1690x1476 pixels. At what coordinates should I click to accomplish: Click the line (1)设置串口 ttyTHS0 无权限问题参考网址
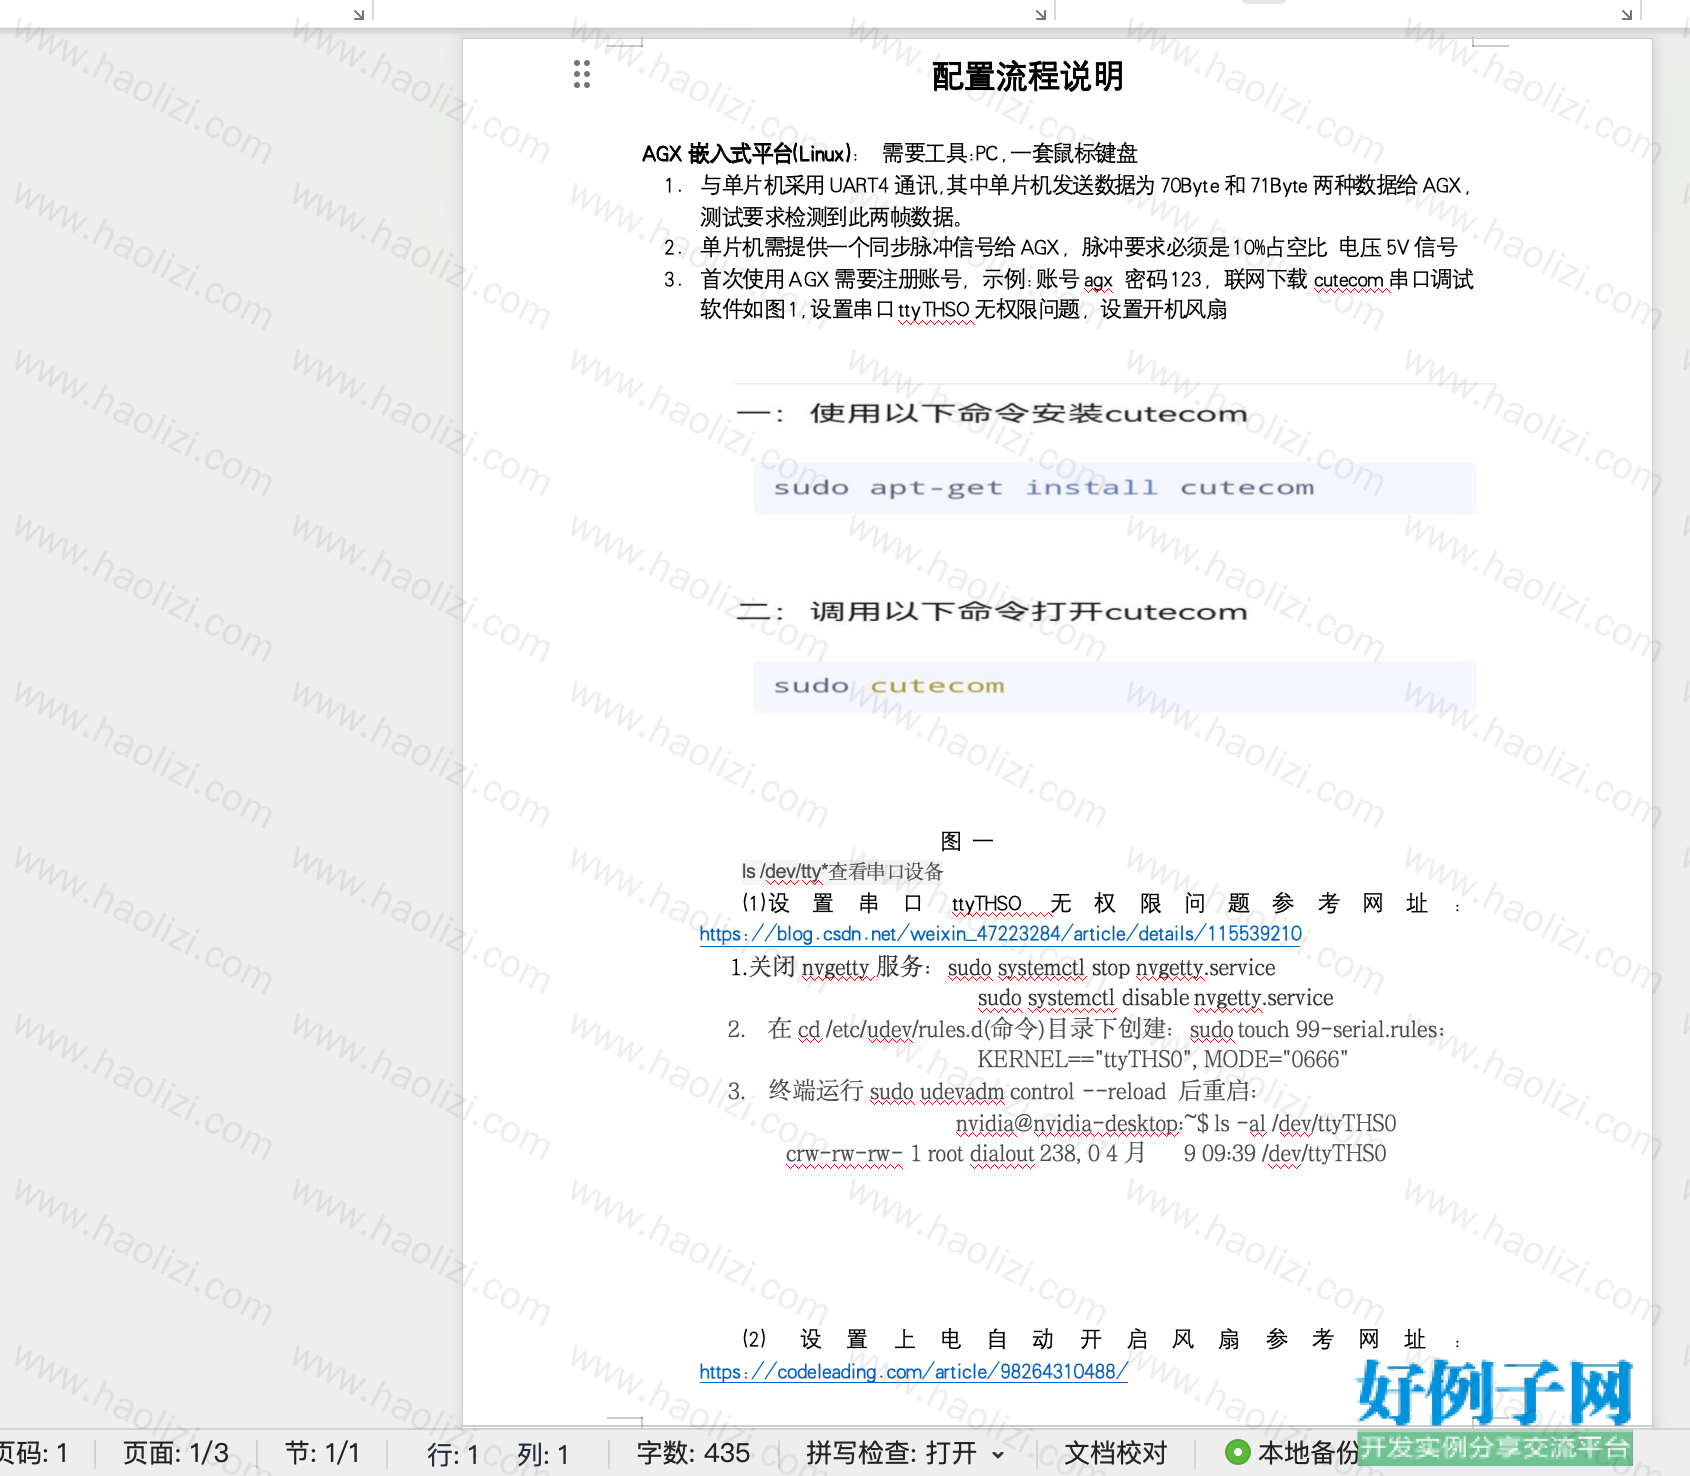click(1101, 903)
